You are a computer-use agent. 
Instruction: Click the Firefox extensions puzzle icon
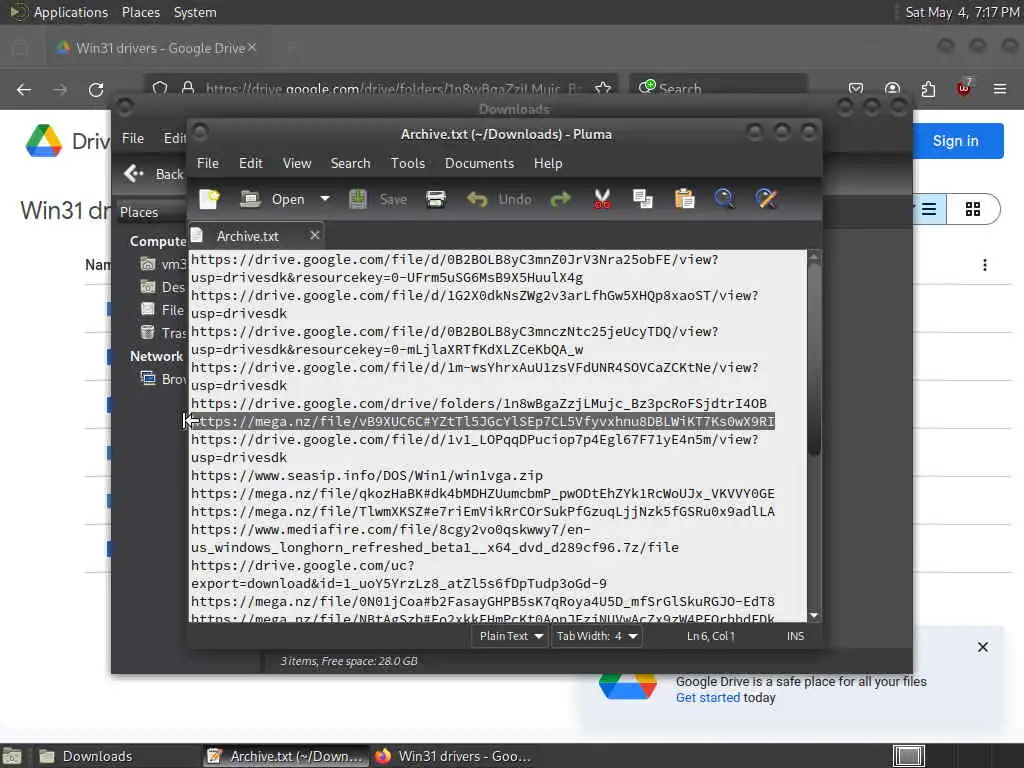[928, 89]
